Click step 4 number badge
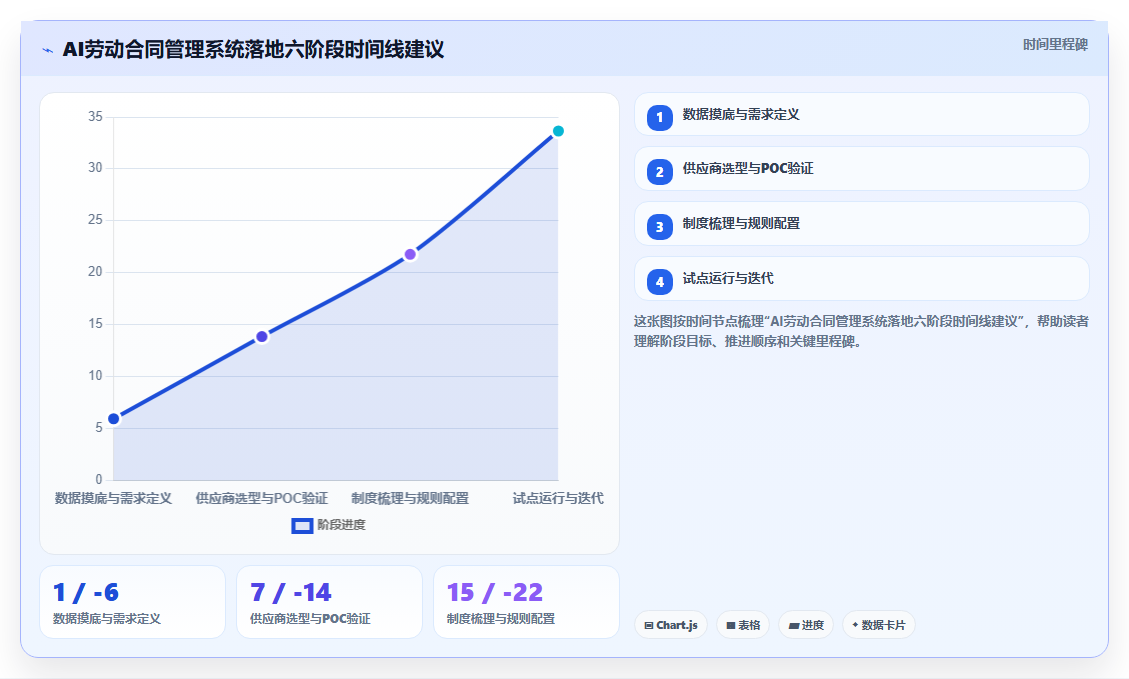This screenshot has width=1129, height=679. tap(660, 282)
